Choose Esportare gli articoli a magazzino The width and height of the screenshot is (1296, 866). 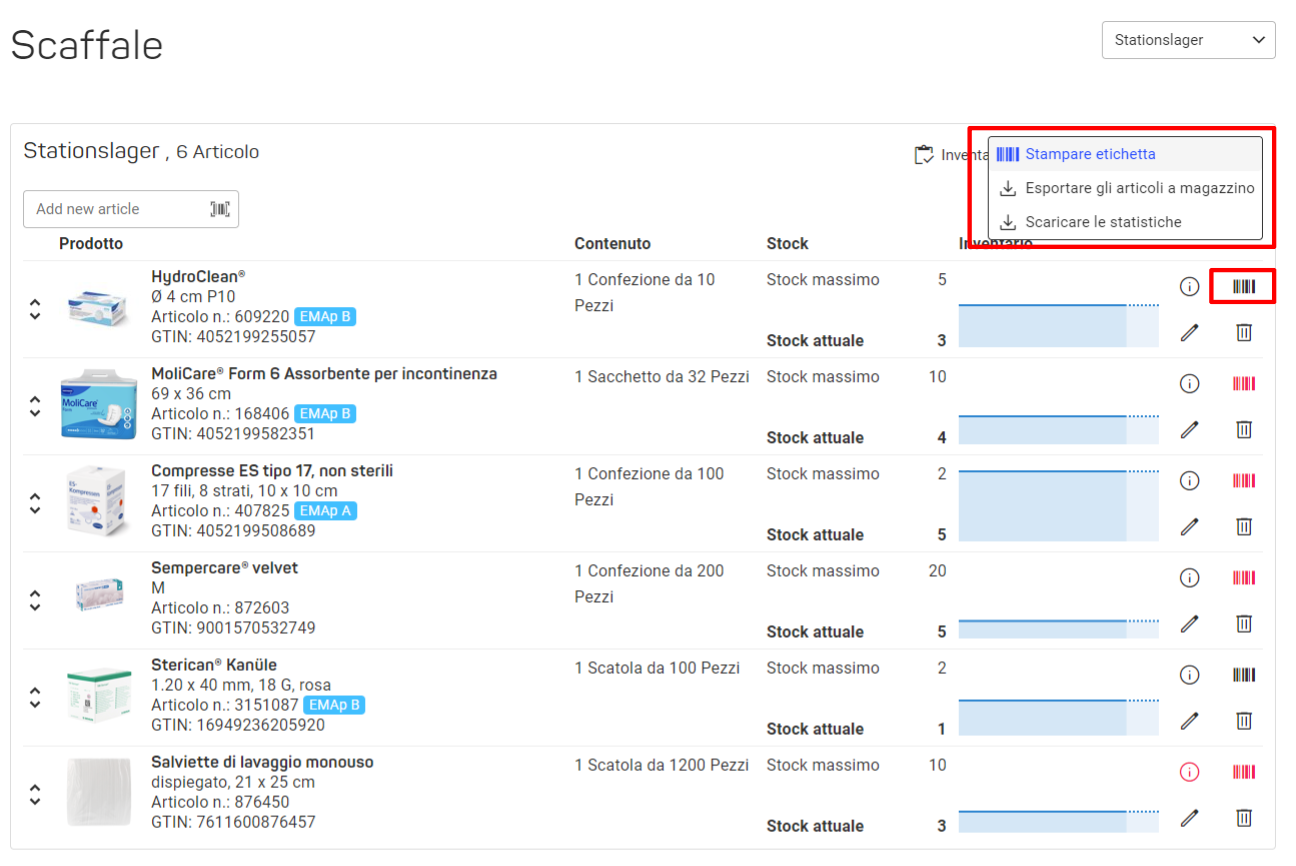pyautogui.click(x=1125, y=188)
